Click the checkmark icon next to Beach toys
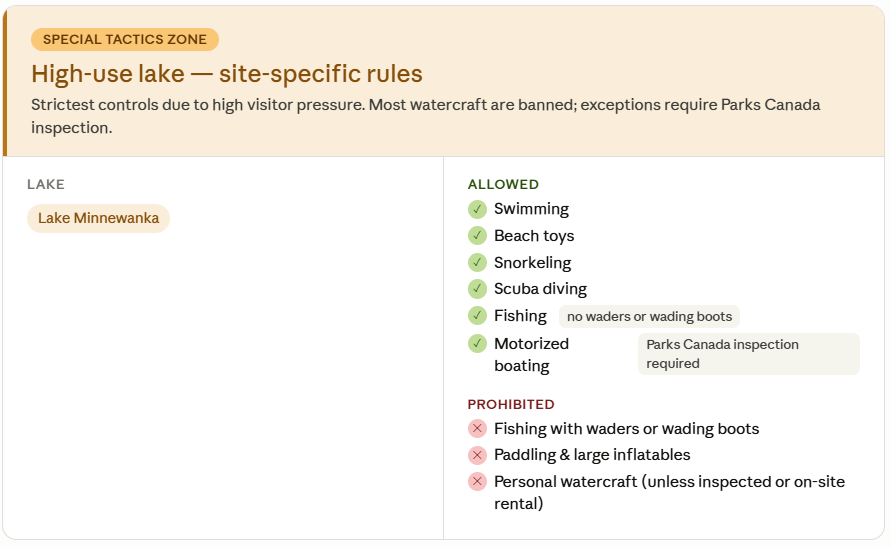891x547 pixels. coord(477,236)
